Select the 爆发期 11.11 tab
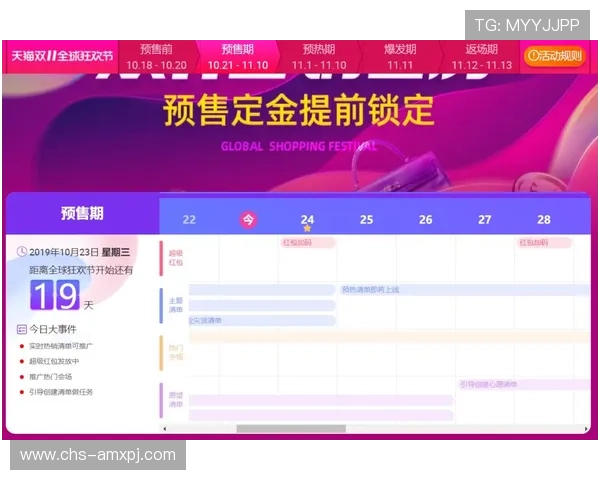Screen dimensions: 600x480 coord(400,56)
